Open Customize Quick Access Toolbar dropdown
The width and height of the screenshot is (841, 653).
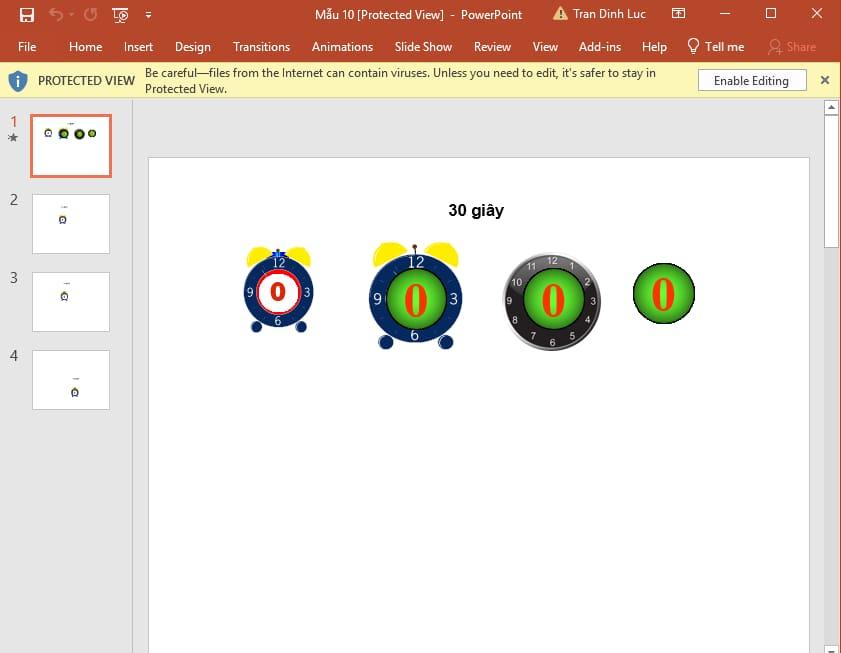147,13
